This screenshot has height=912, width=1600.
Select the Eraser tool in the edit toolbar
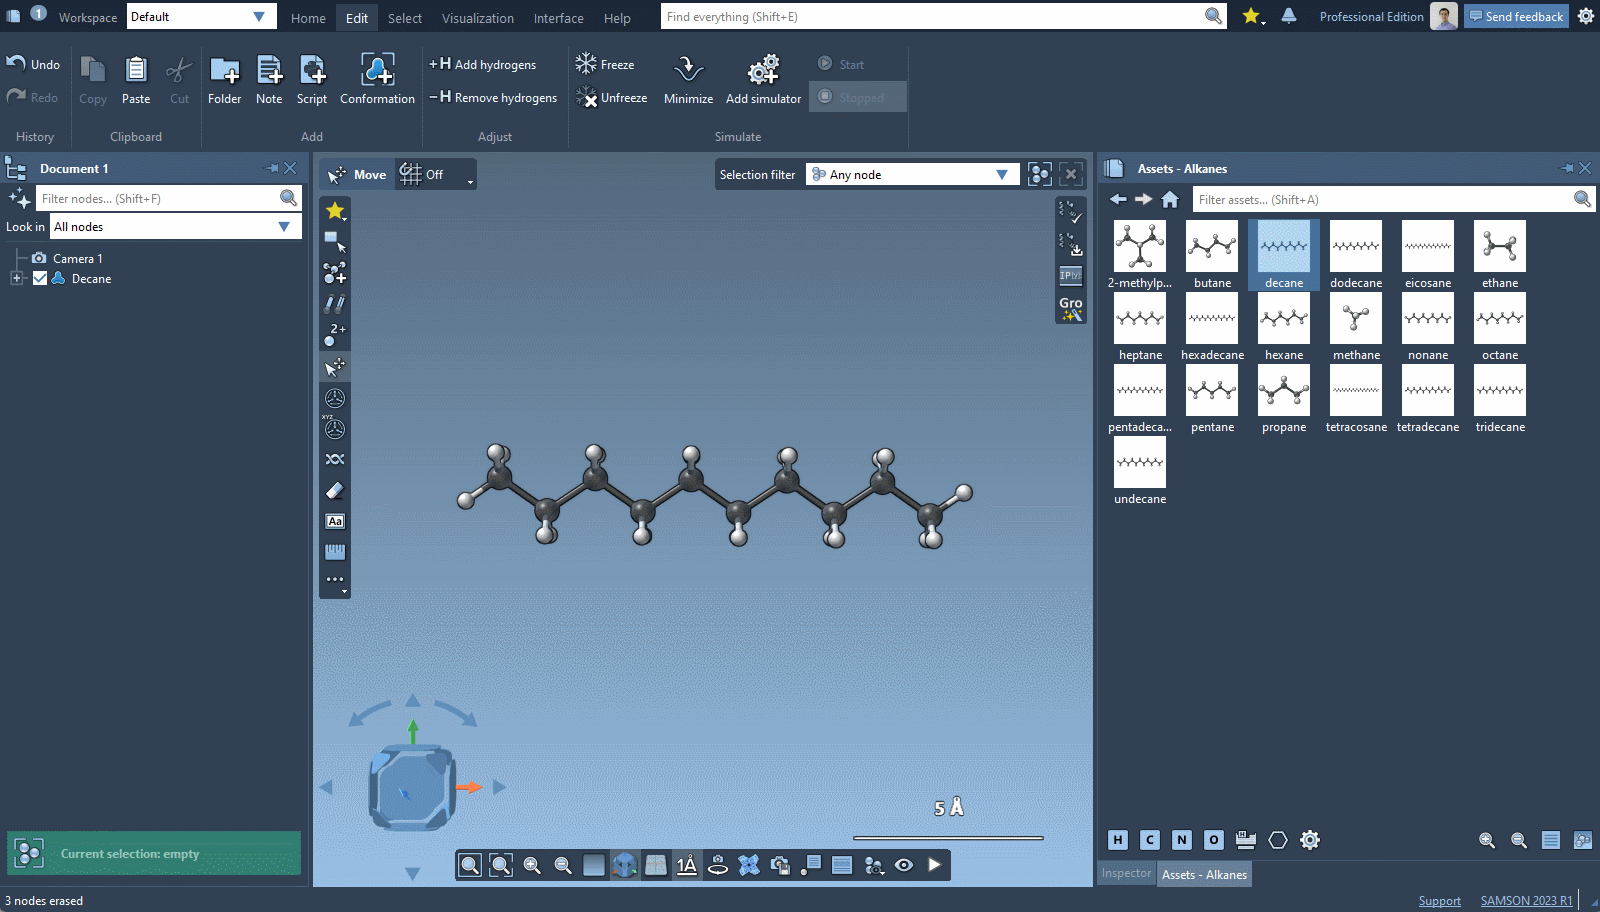coord(334,490)
